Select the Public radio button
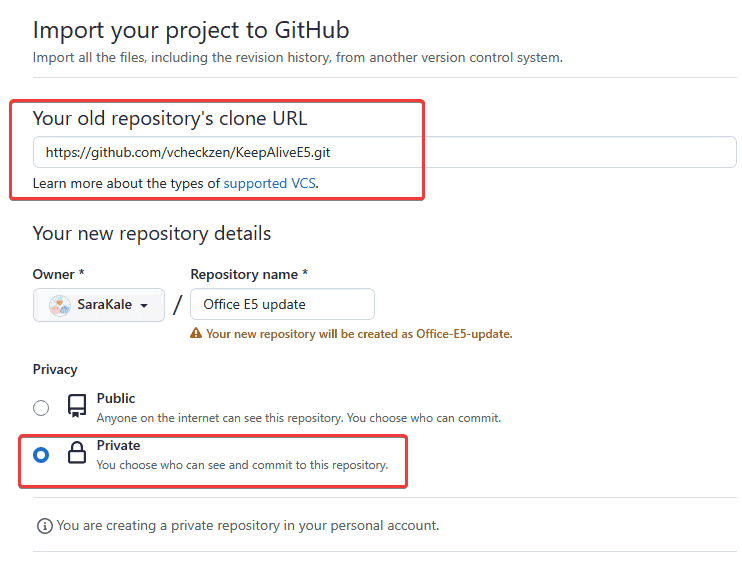The height and width of the screenshot is (564, 742). [41, 407]
